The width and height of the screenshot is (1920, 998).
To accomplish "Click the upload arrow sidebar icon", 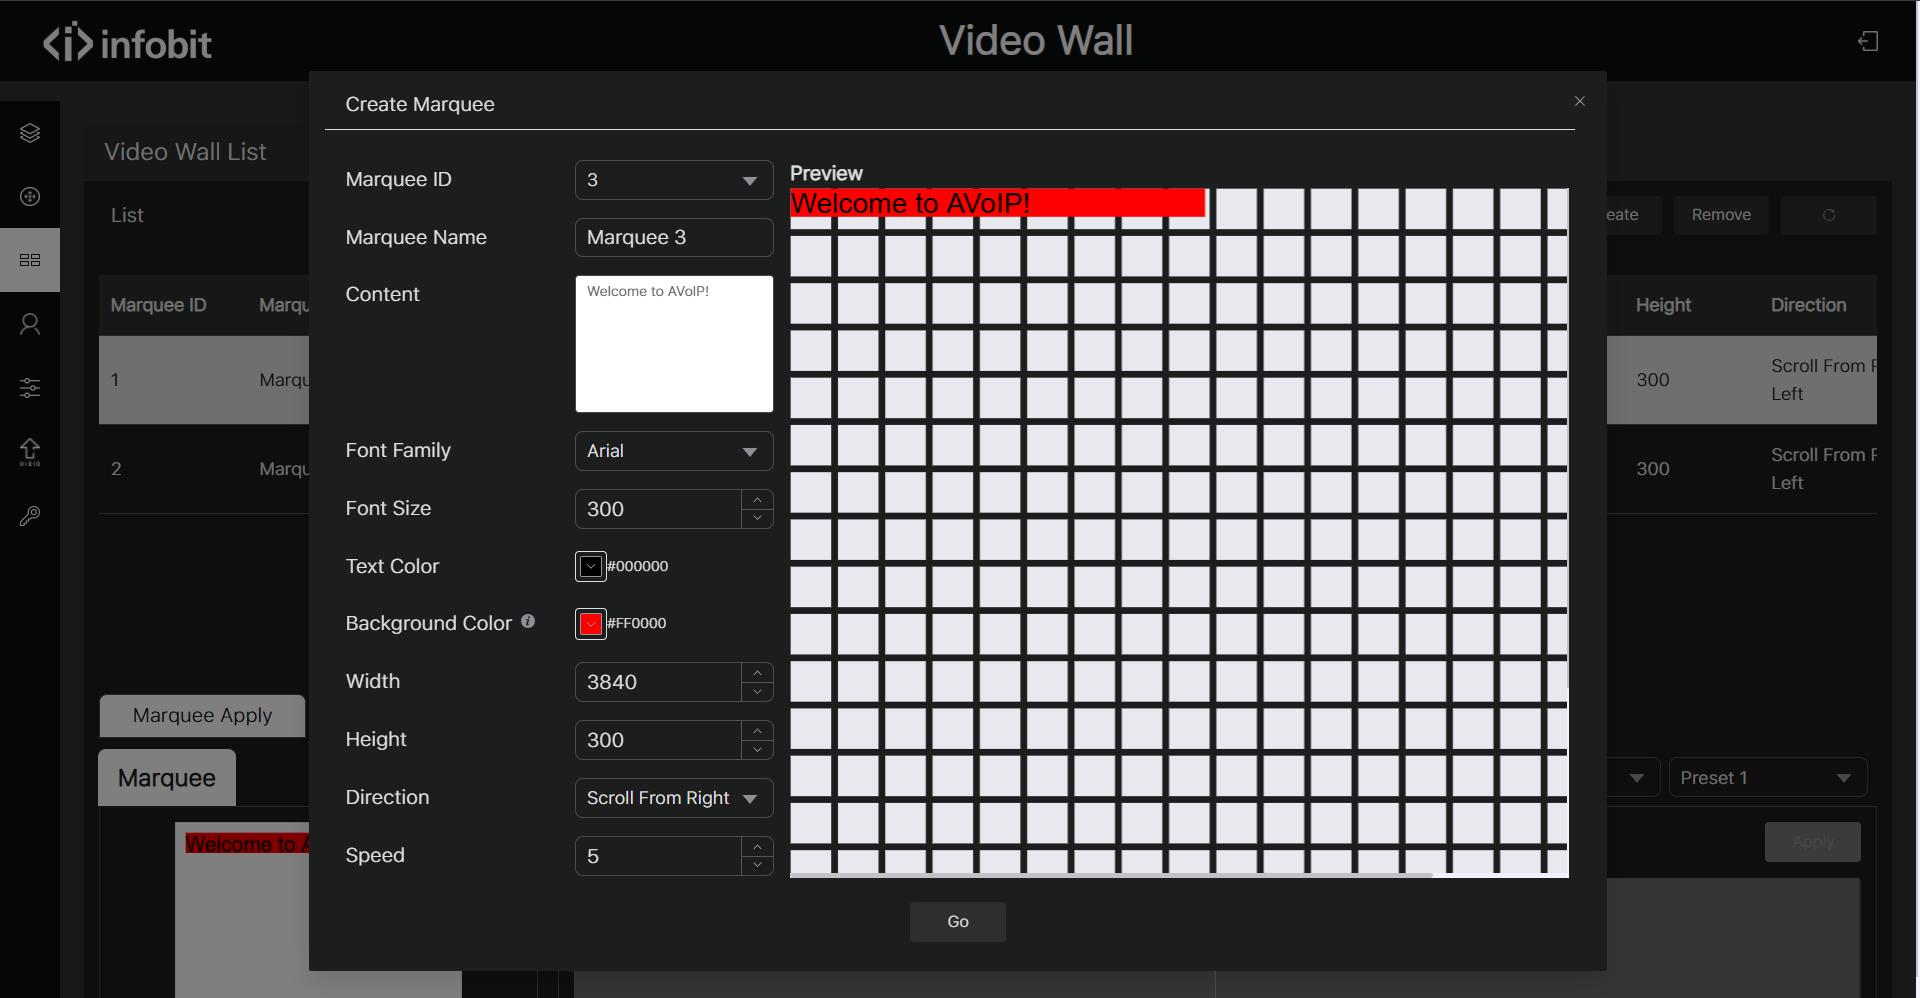I will [x=30, y=452].
